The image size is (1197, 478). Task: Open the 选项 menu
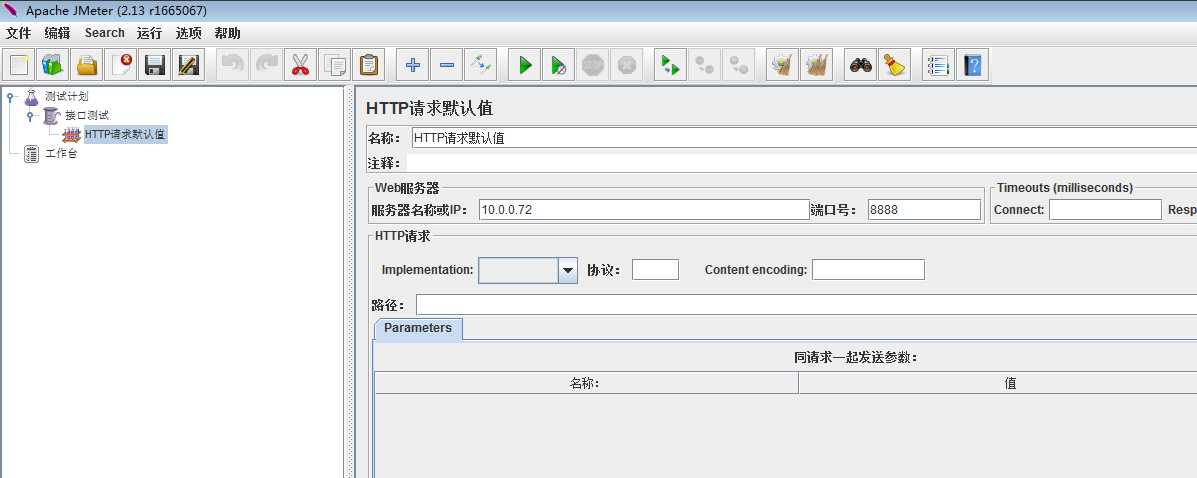pyautogui.click(x=189, y=33)
